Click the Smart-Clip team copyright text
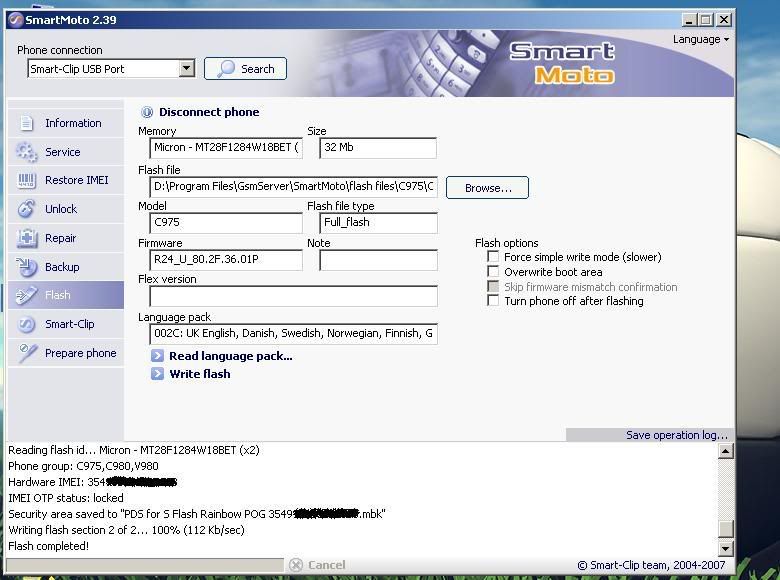This screenshot has height=580, width=780. point(651,565)
